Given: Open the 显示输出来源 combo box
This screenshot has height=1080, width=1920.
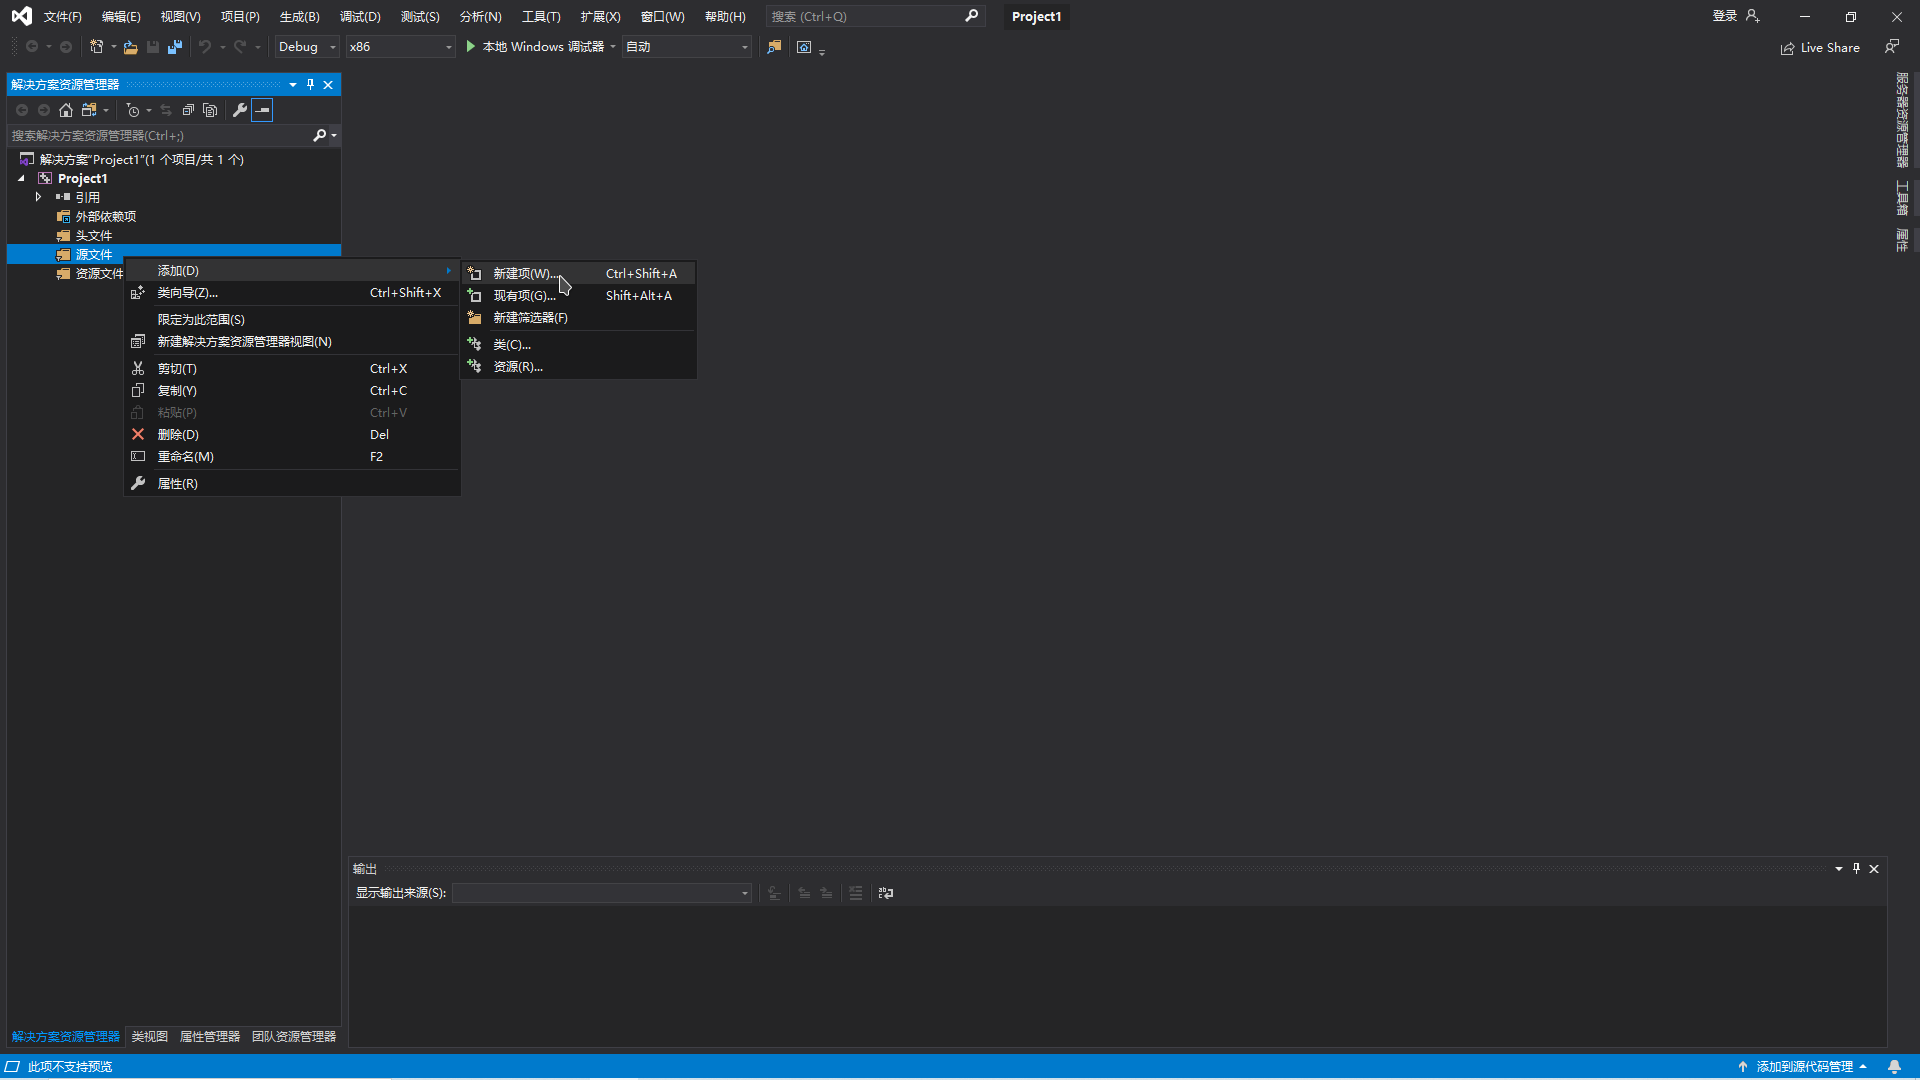Looking at the screenshot, I should click(x=602, y=893).
